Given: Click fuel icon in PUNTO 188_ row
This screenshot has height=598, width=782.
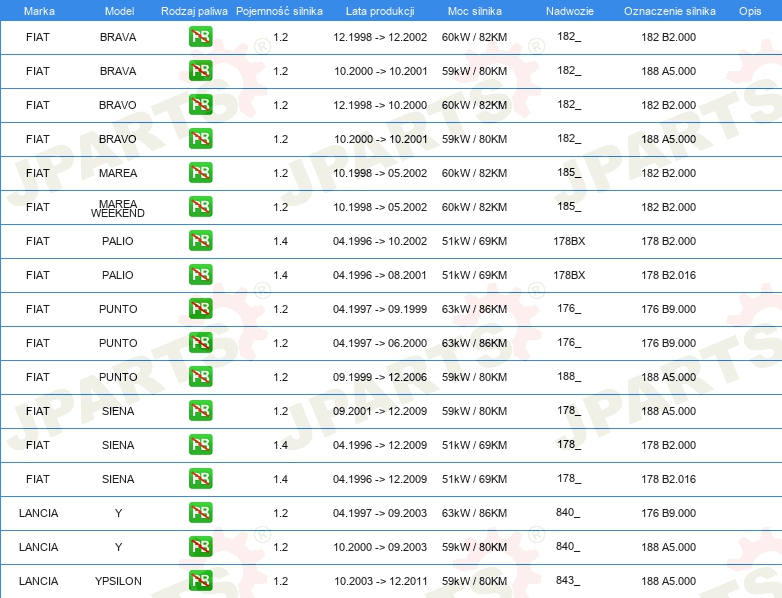Looking at the screenshot, I should (200, 377).
